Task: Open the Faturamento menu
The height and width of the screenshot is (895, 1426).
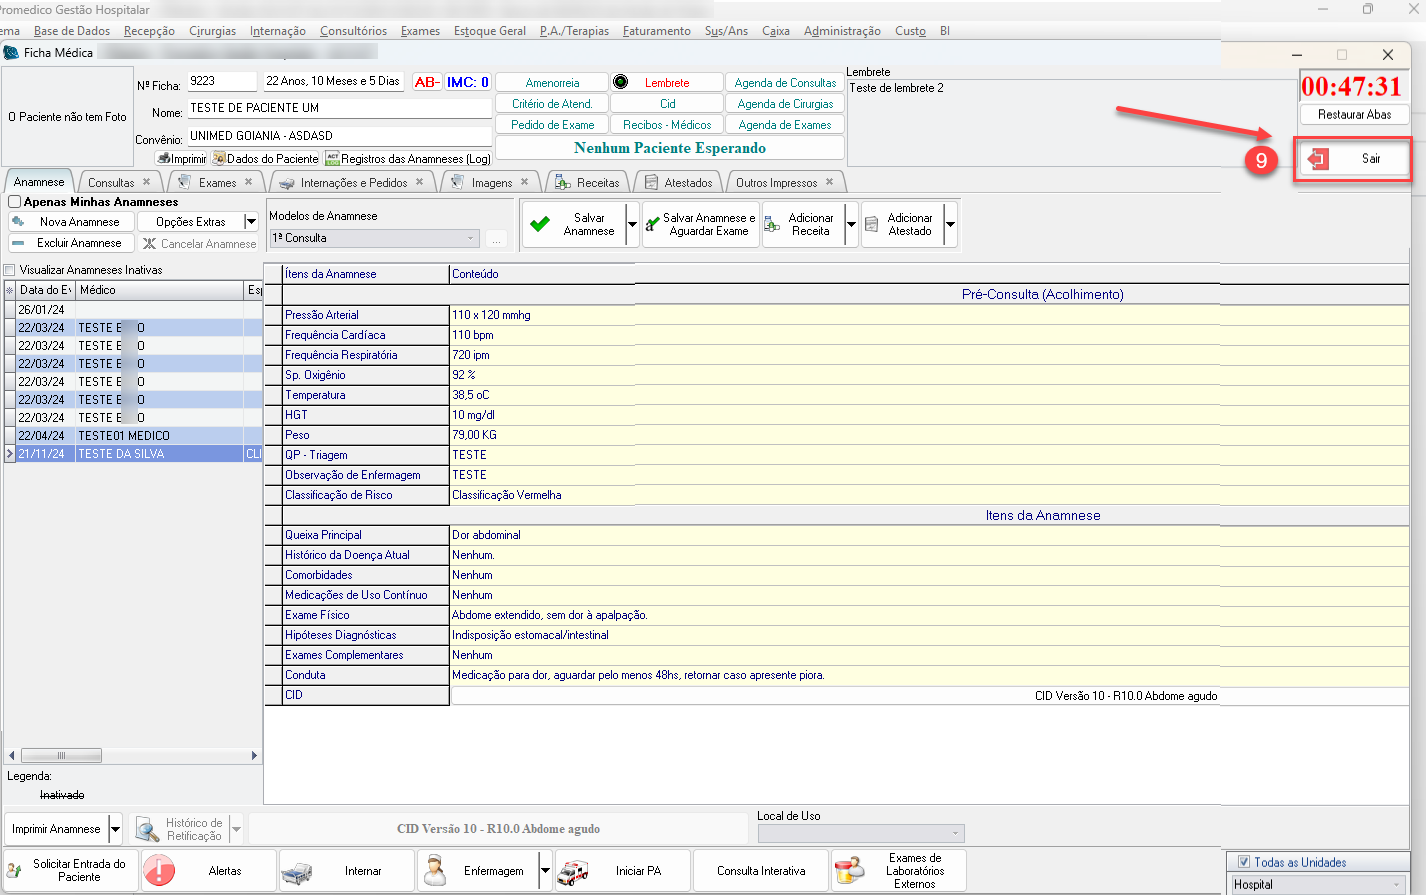Action: (656, 31)
